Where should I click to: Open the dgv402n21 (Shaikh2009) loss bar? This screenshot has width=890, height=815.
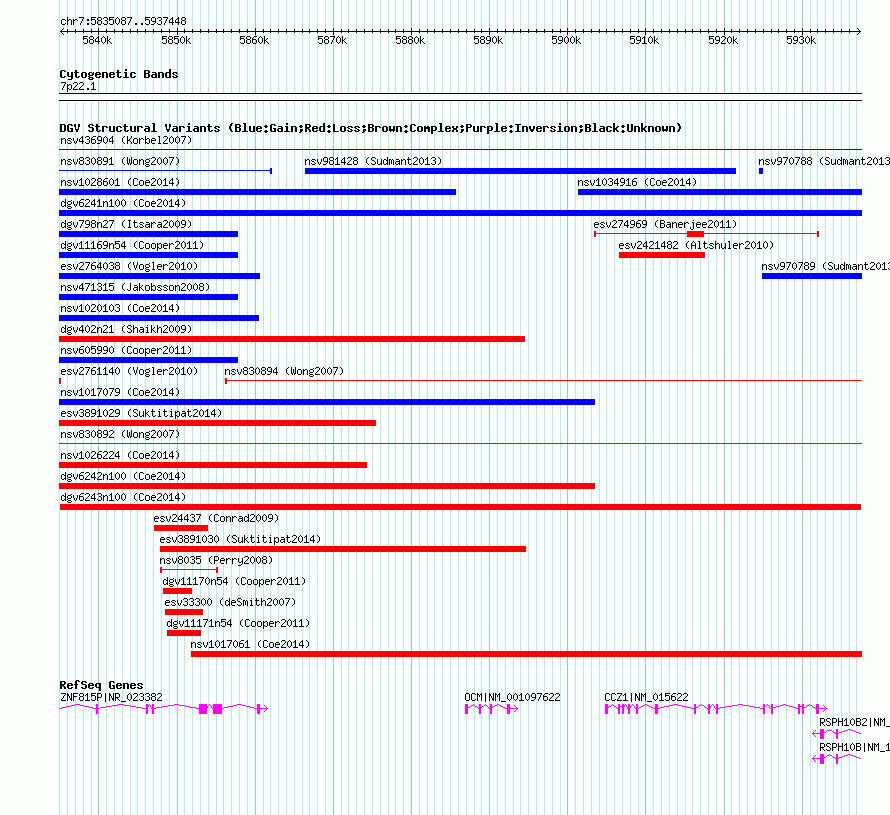click(x=292, y=339)
